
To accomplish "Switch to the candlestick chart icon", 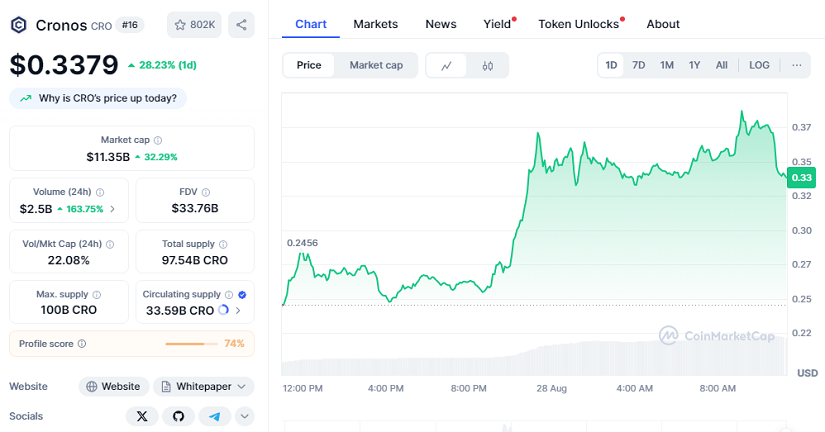I will 488,65.
